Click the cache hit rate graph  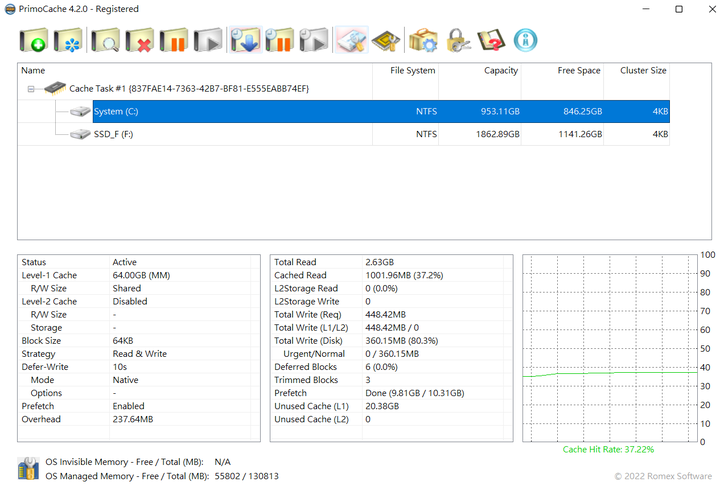[610, 349]
